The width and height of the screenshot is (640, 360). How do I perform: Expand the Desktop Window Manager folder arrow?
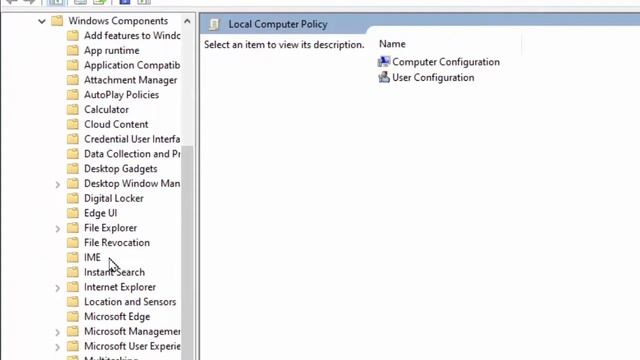pos(58,184)
